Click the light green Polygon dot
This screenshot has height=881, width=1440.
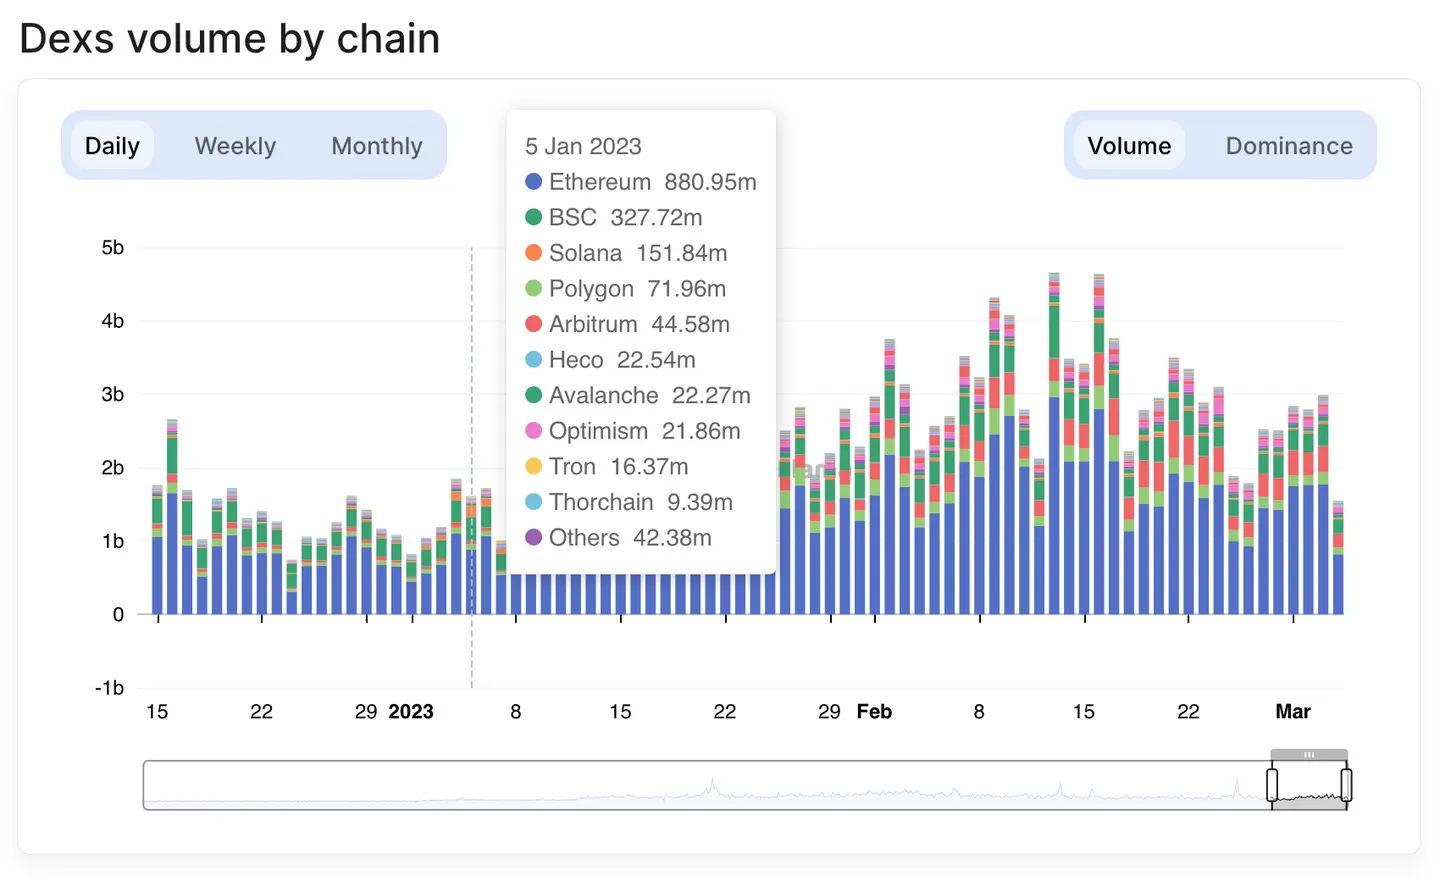(533, 289)
